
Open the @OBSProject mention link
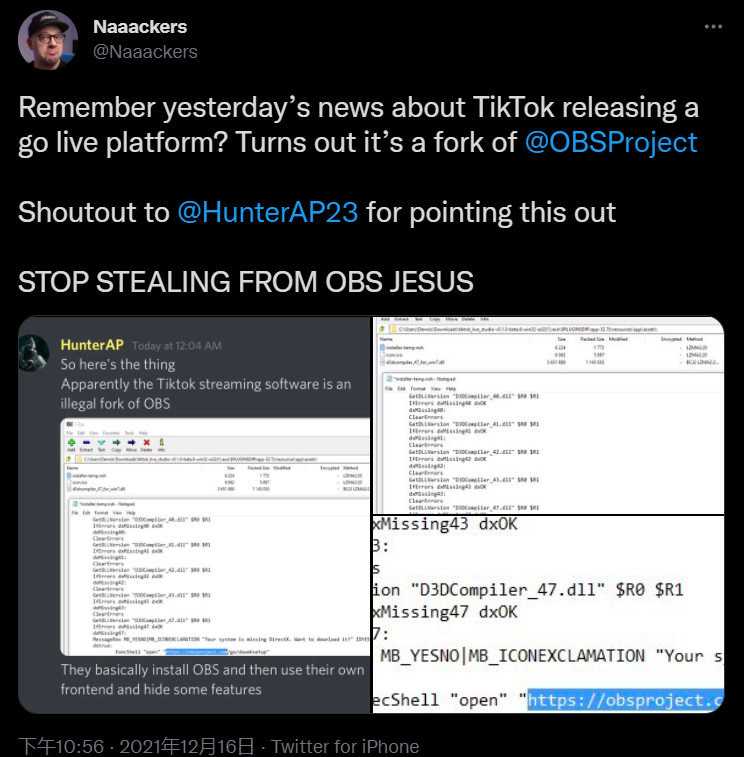611,141
